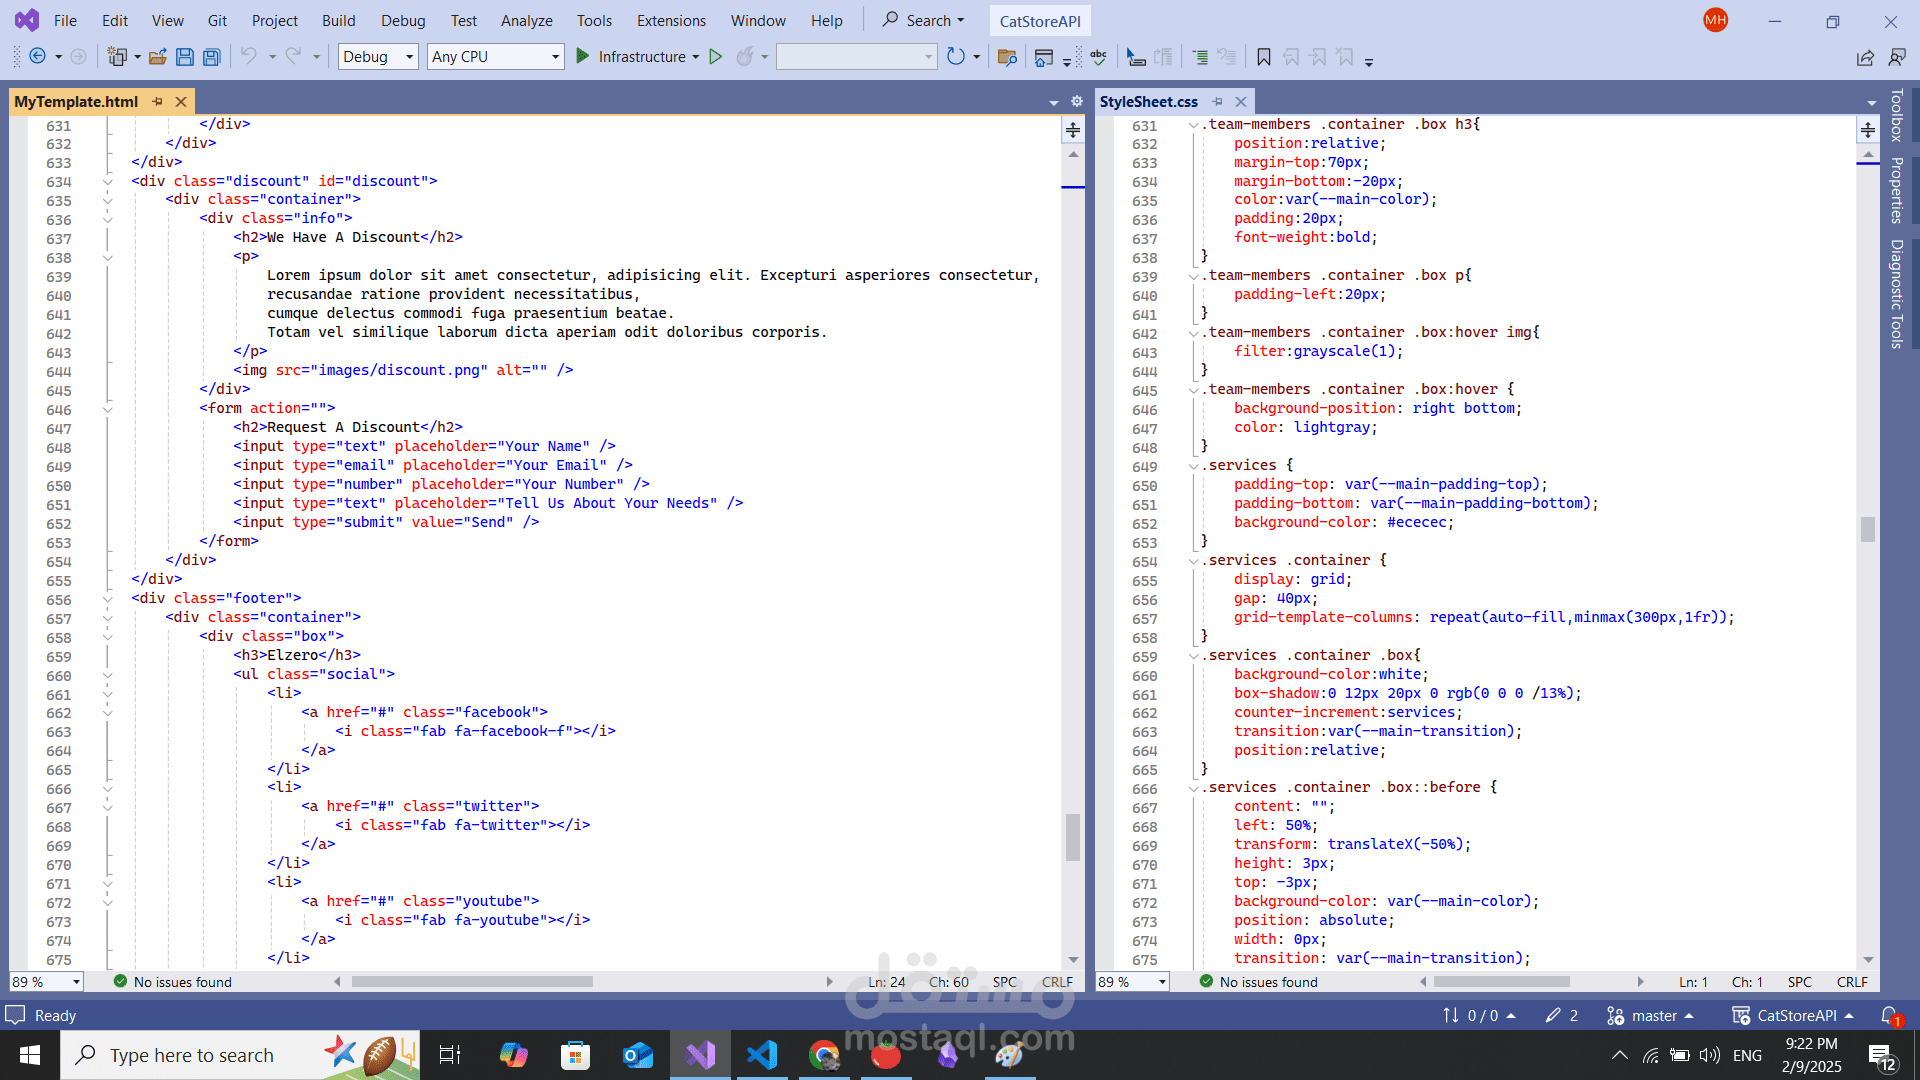Image resolution: width=1920 pixels, height=1080 pixels.
Task: Switch to the StyleSheet.css tab
Action: tap(1148, 102)
